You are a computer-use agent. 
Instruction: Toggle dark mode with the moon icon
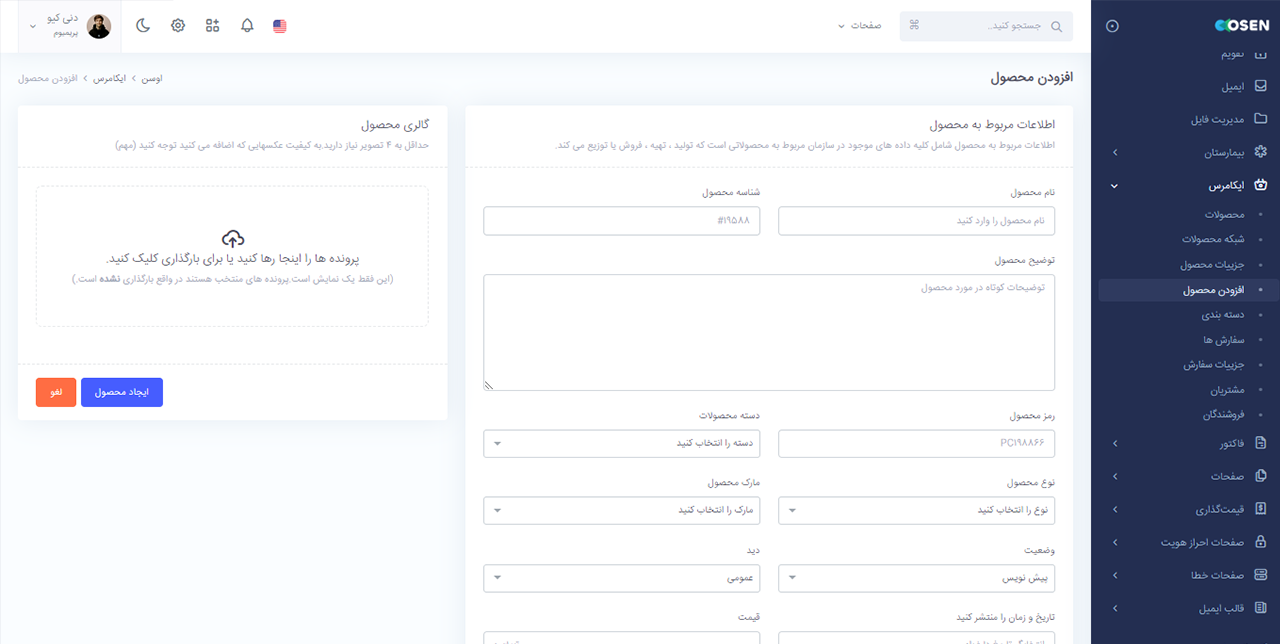coord(143,25)
